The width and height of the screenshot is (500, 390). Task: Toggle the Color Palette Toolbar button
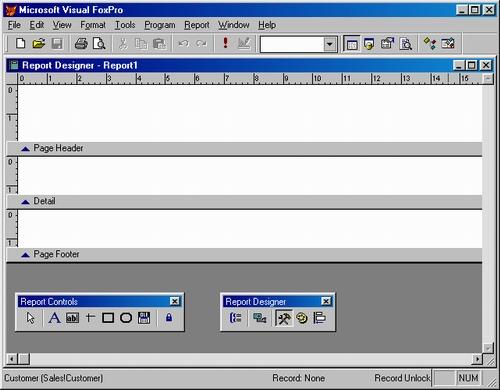click(302, 318)
